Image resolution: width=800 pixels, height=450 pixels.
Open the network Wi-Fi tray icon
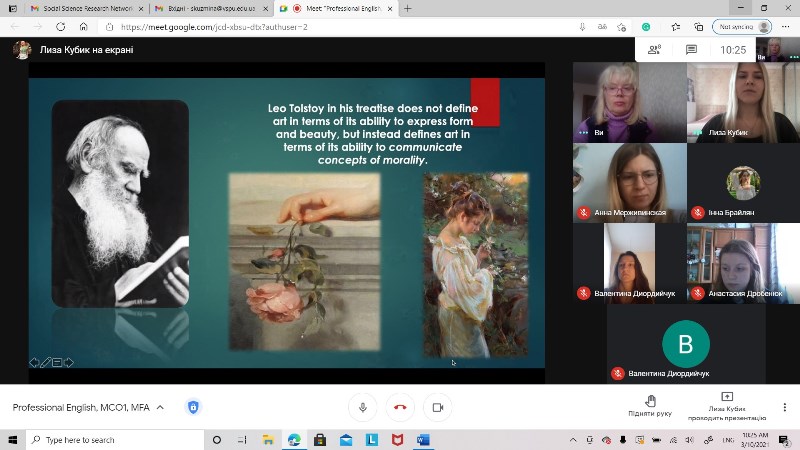673,440
